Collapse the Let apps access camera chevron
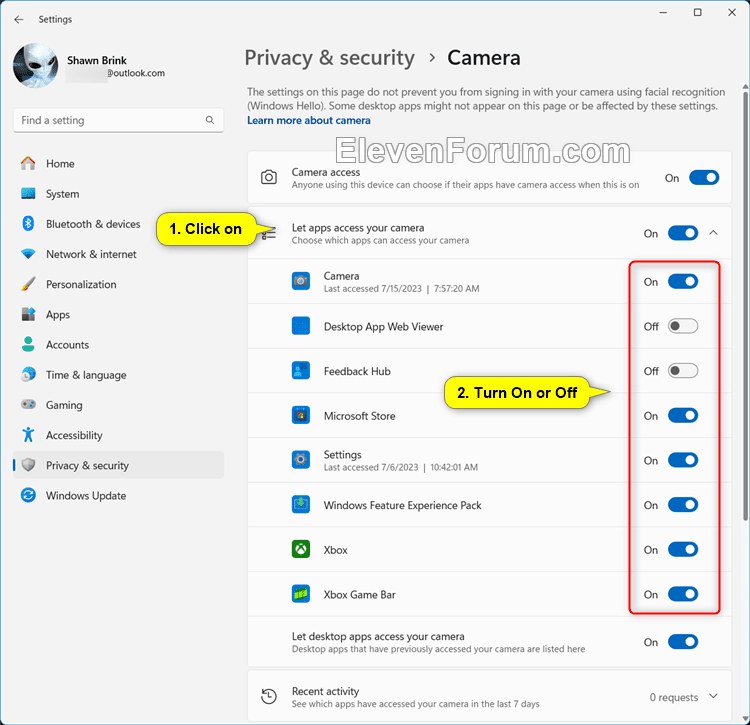The height and width of the screenshot is (725, 750). pos(713,233)
